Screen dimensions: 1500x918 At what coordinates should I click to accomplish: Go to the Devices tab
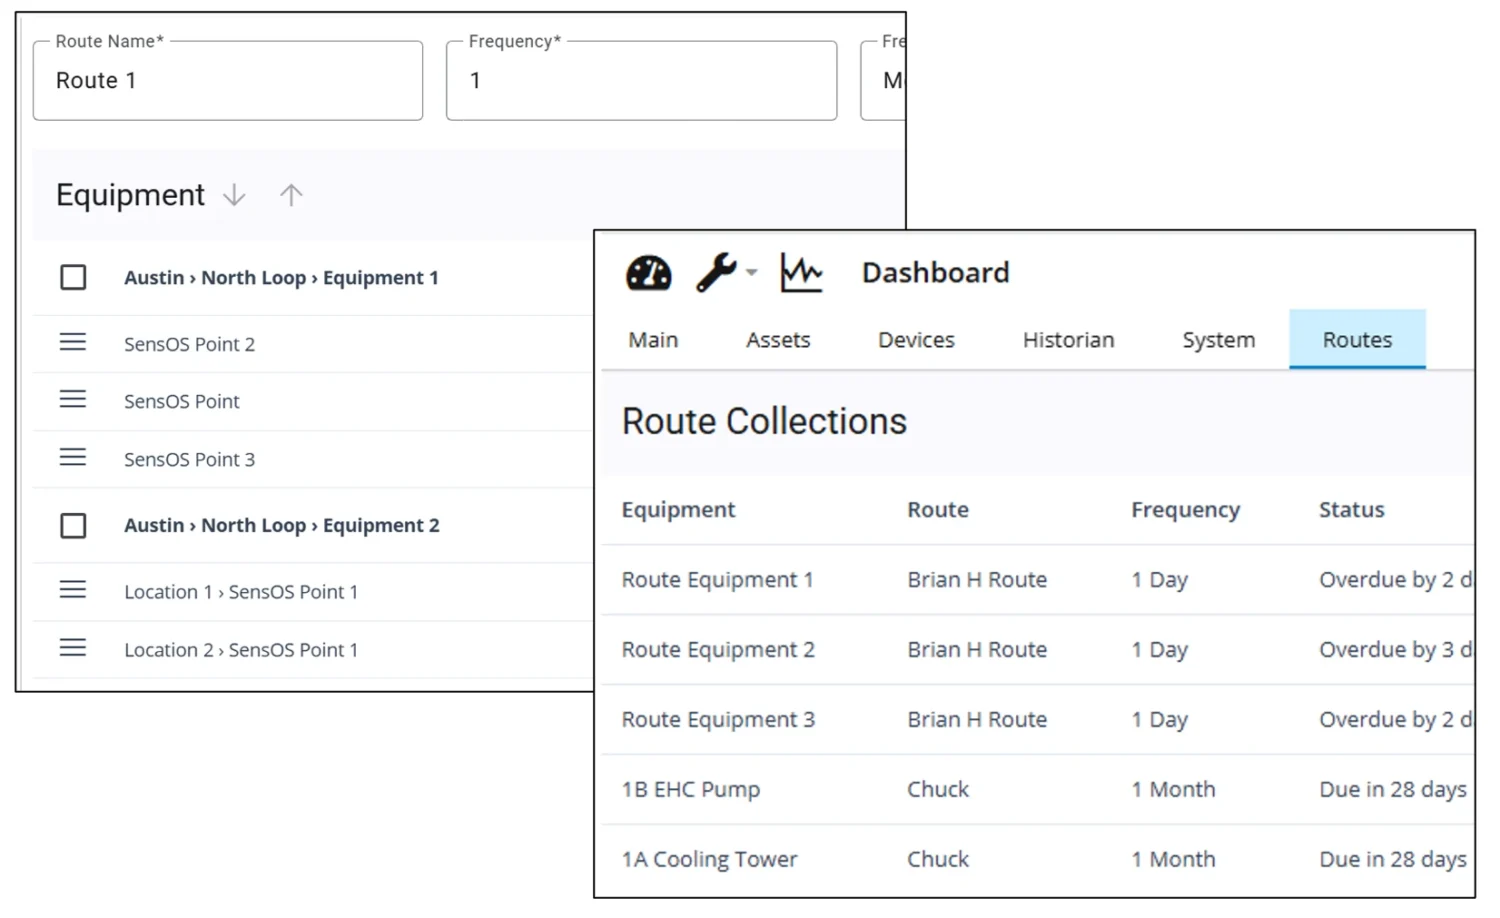915,340
